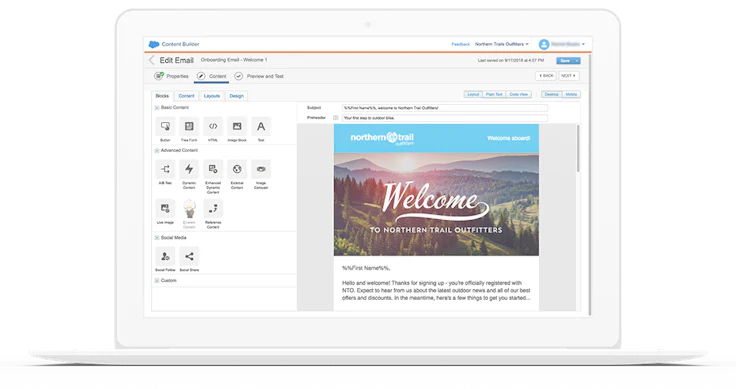This screenshot has width=736, height=389.
Task: Open the Content step
Action: point(212,76)
